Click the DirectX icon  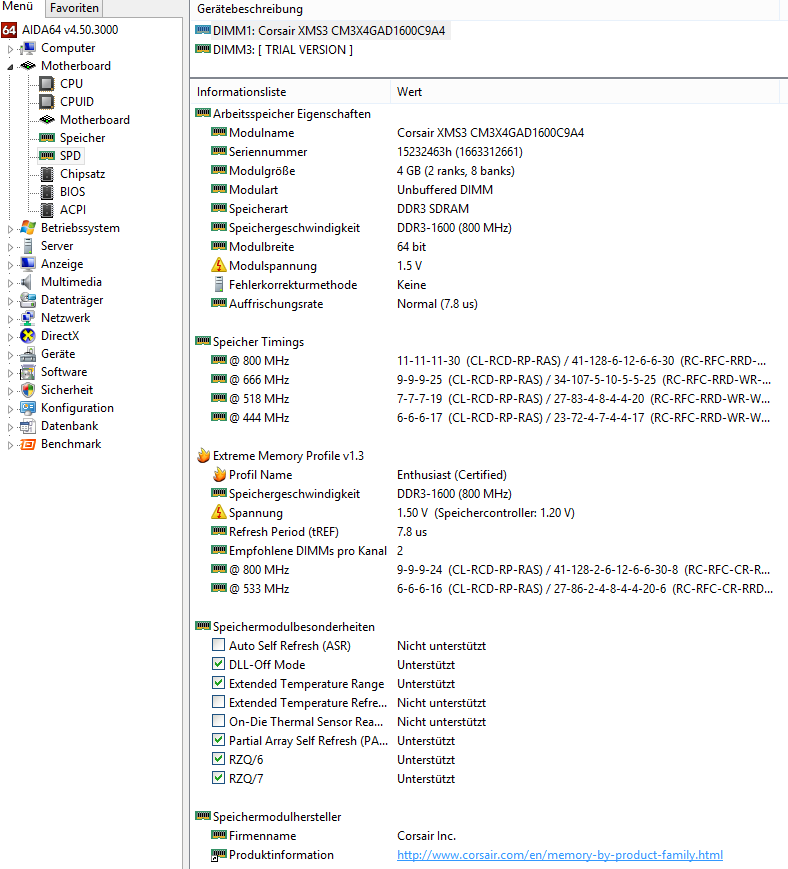pos(28,336)
